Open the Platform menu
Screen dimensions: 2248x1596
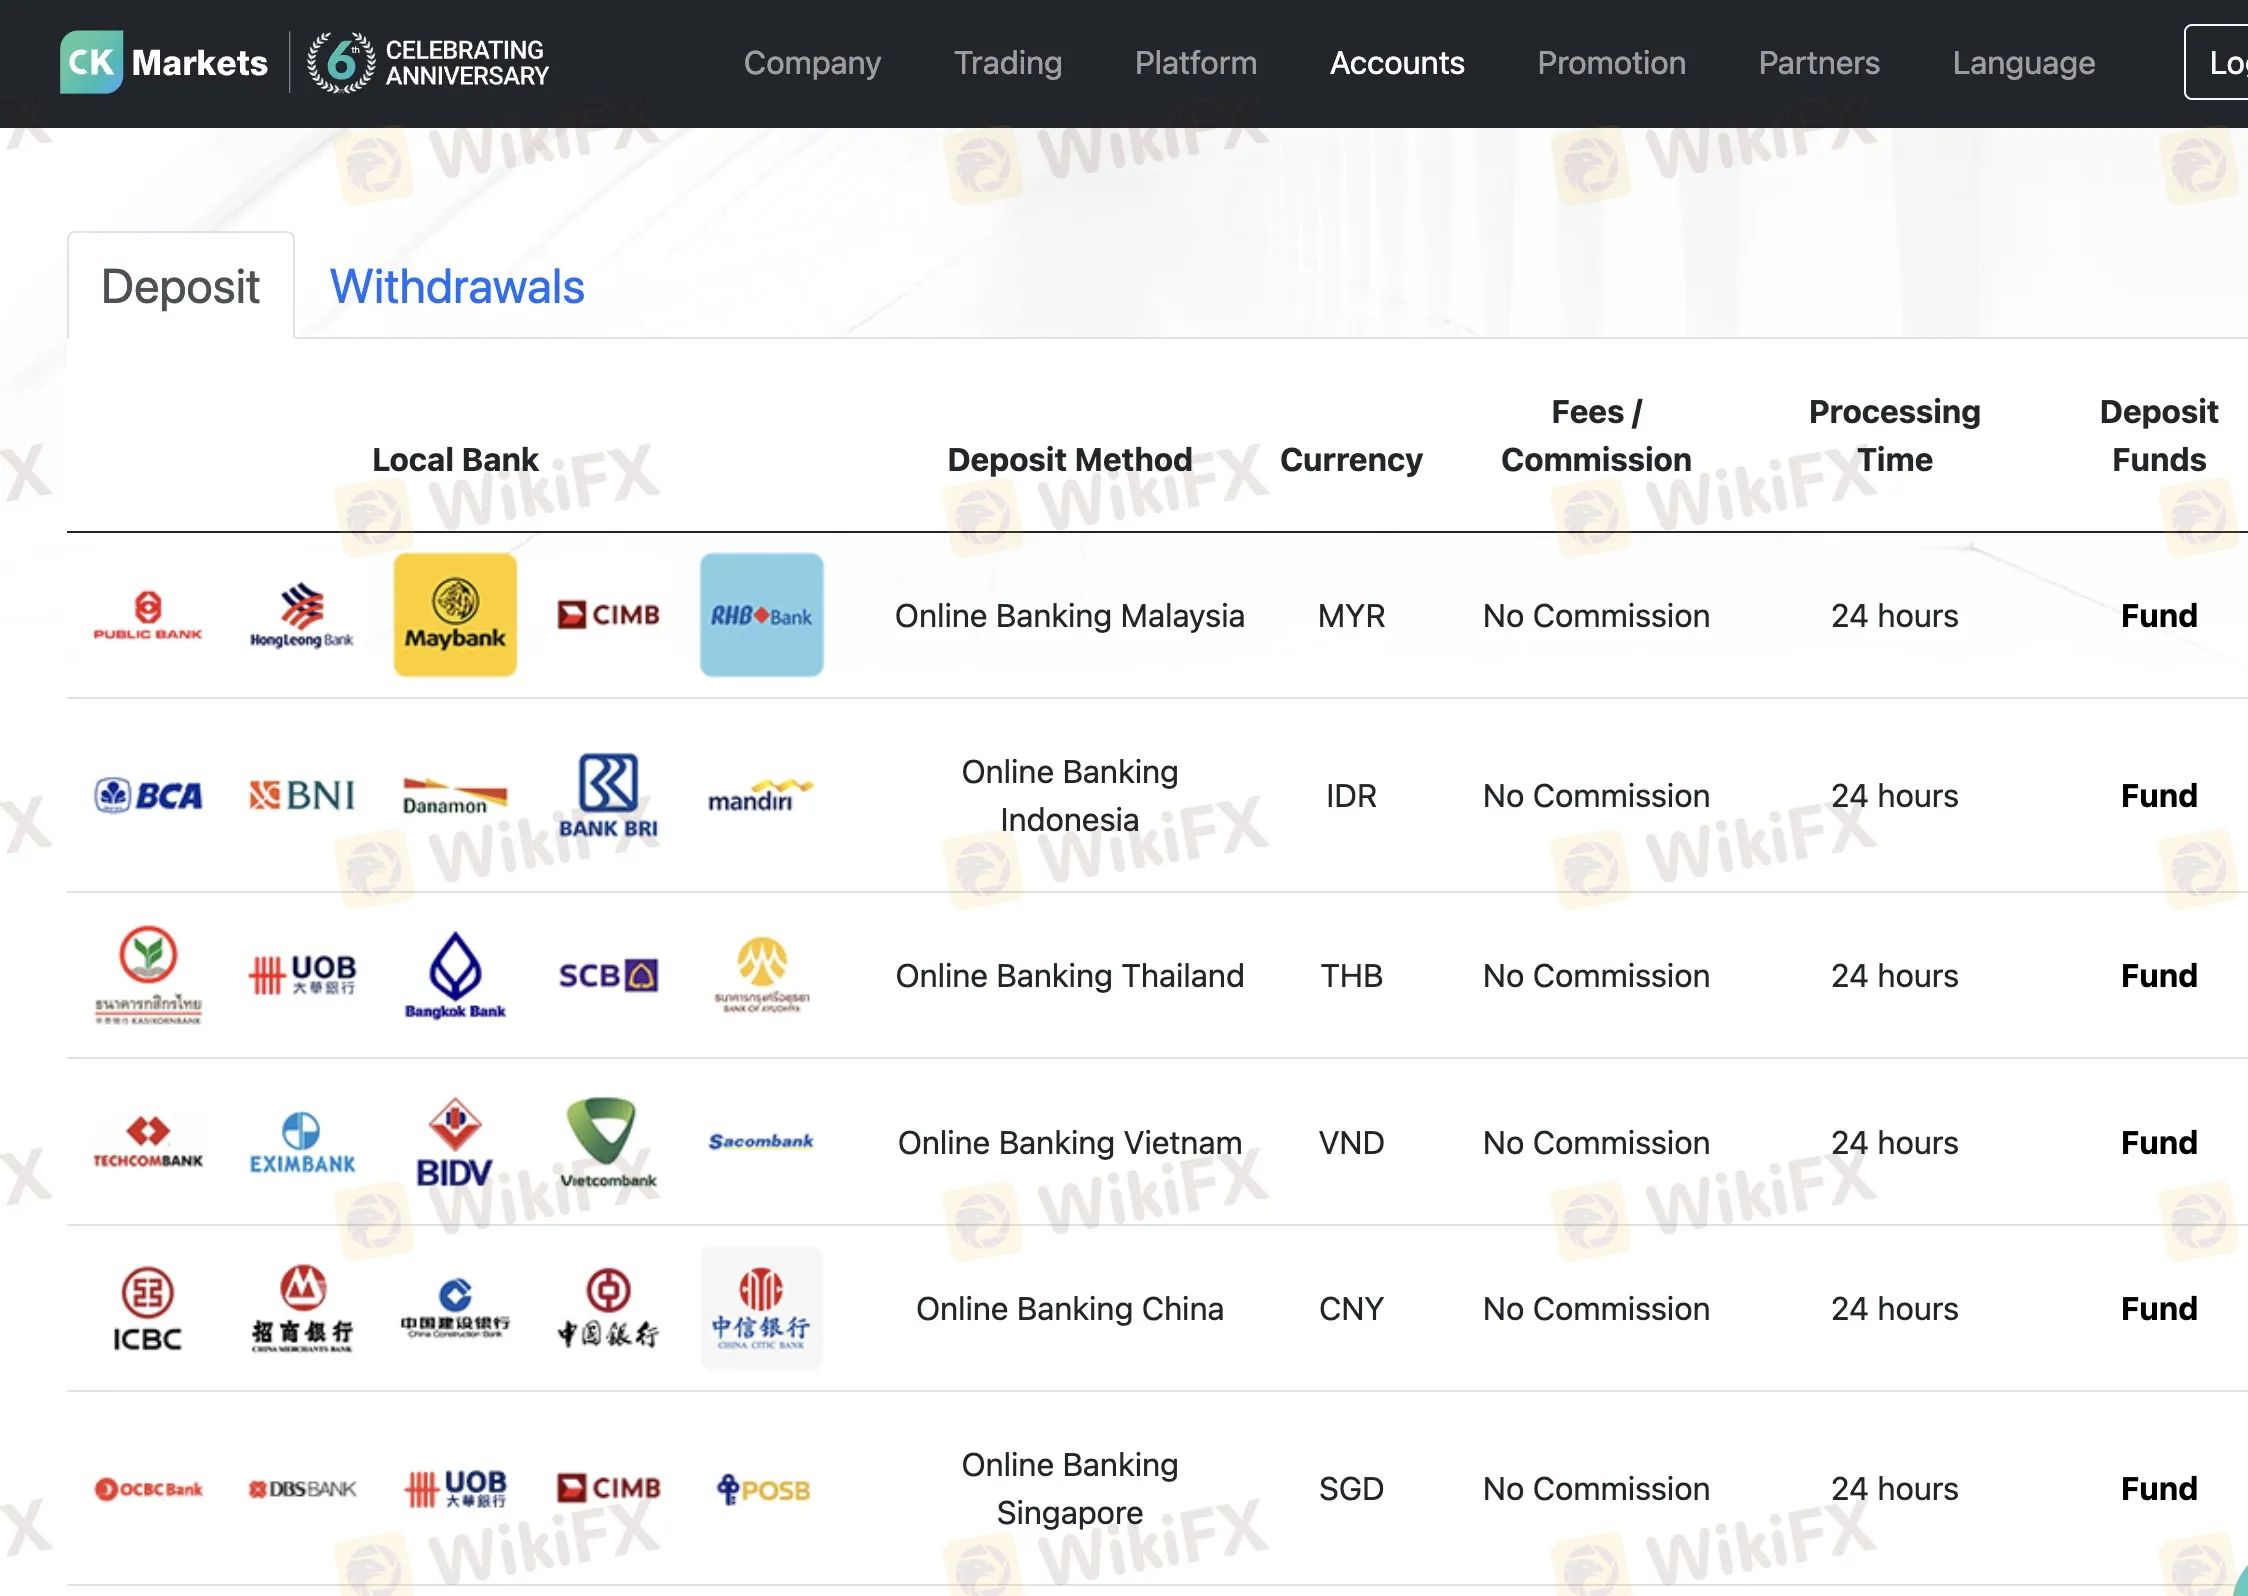tap(1196, 63)
